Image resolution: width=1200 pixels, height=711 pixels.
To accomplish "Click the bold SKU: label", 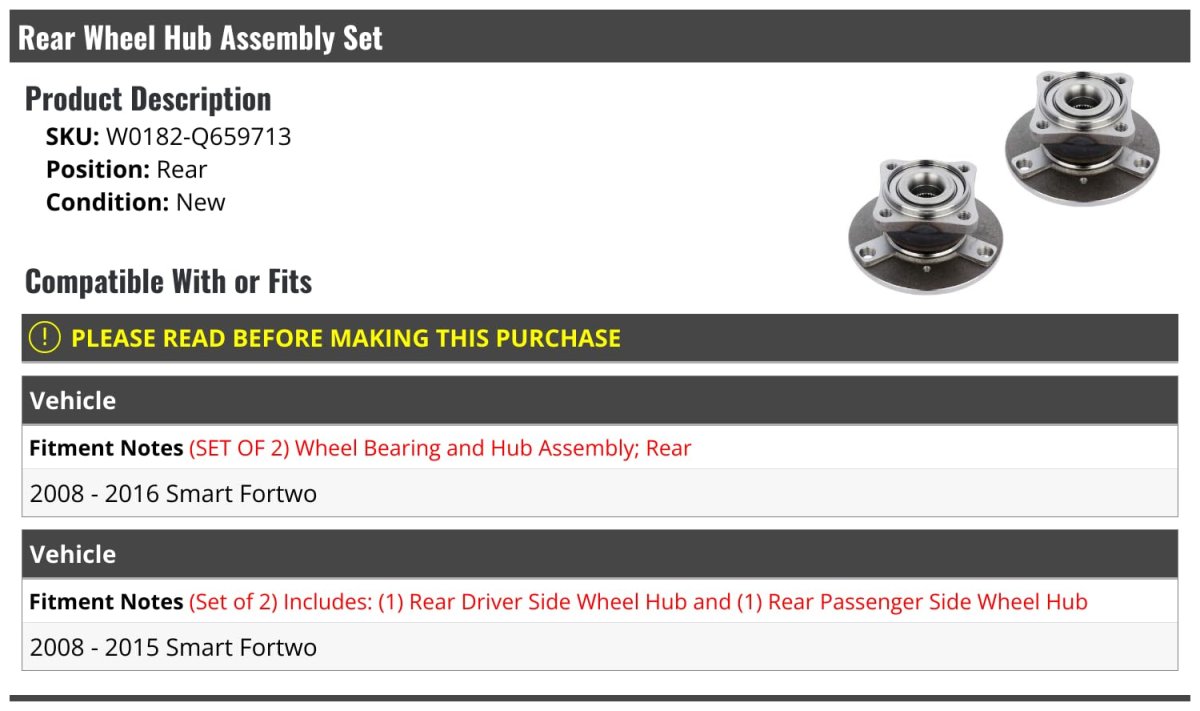I will pos(72,137).
